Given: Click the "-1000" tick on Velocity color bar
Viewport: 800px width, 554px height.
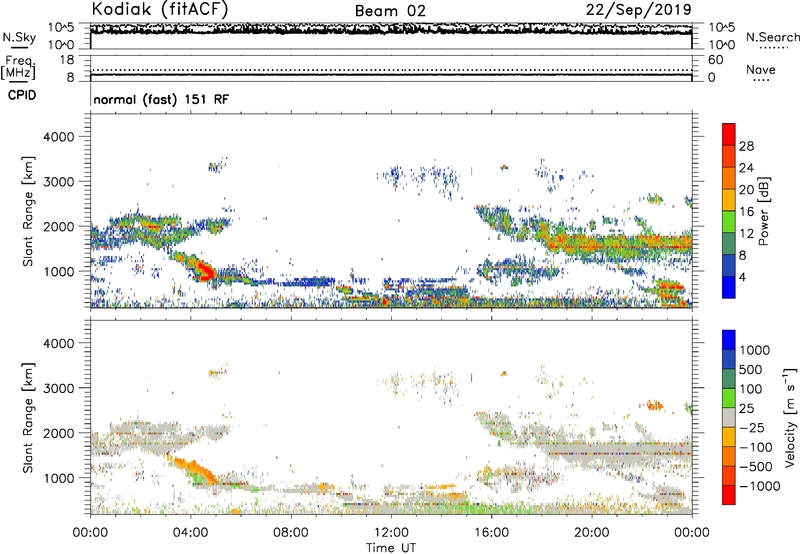Looking at the screenshot, I should coord(759,486).
